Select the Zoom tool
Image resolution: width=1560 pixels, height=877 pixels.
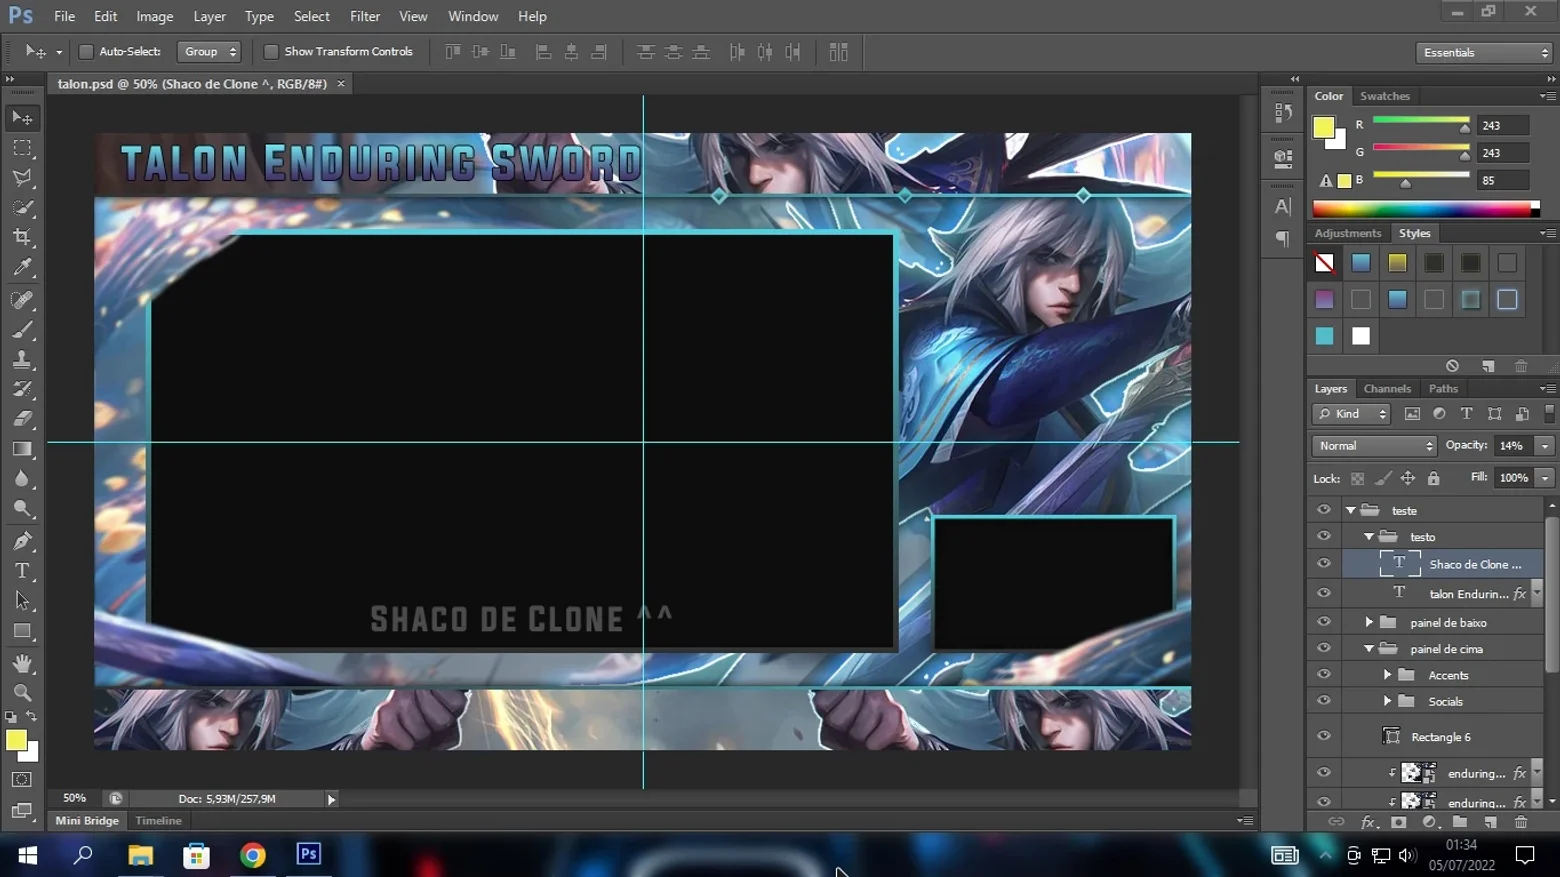22,692
